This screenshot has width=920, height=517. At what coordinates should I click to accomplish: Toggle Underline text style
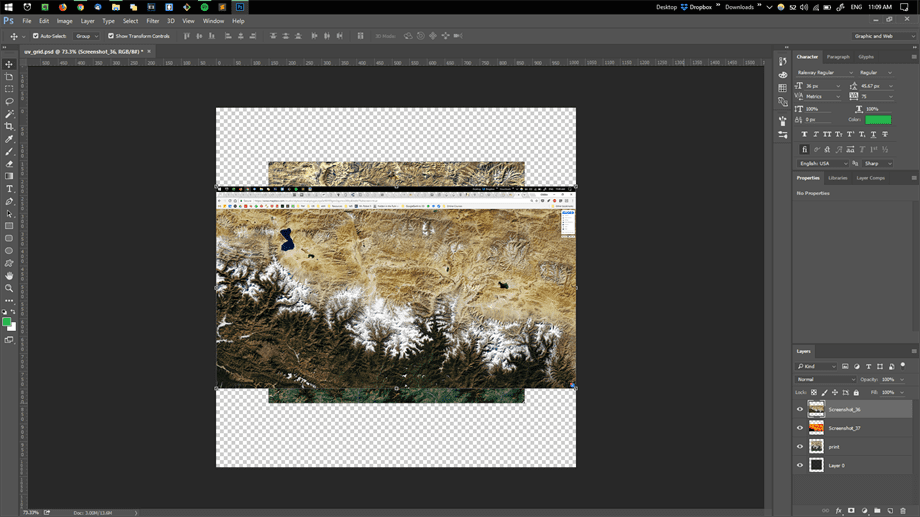click(x=874, y=134)
